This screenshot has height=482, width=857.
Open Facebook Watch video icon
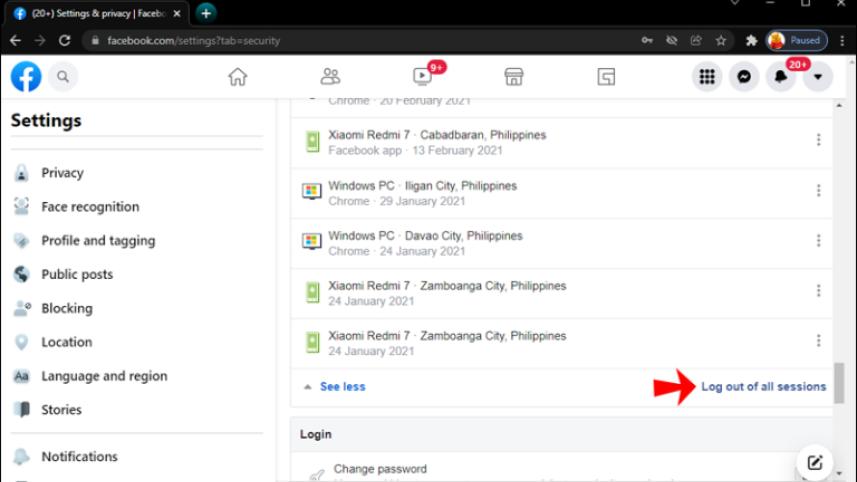(x=422, y=77)
